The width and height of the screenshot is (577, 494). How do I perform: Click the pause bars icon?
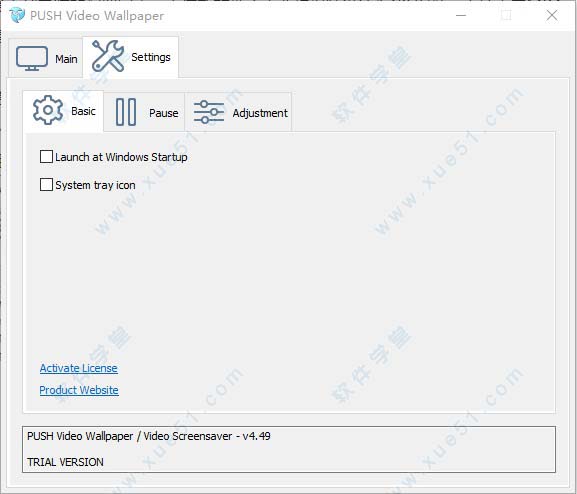point(126,112)
